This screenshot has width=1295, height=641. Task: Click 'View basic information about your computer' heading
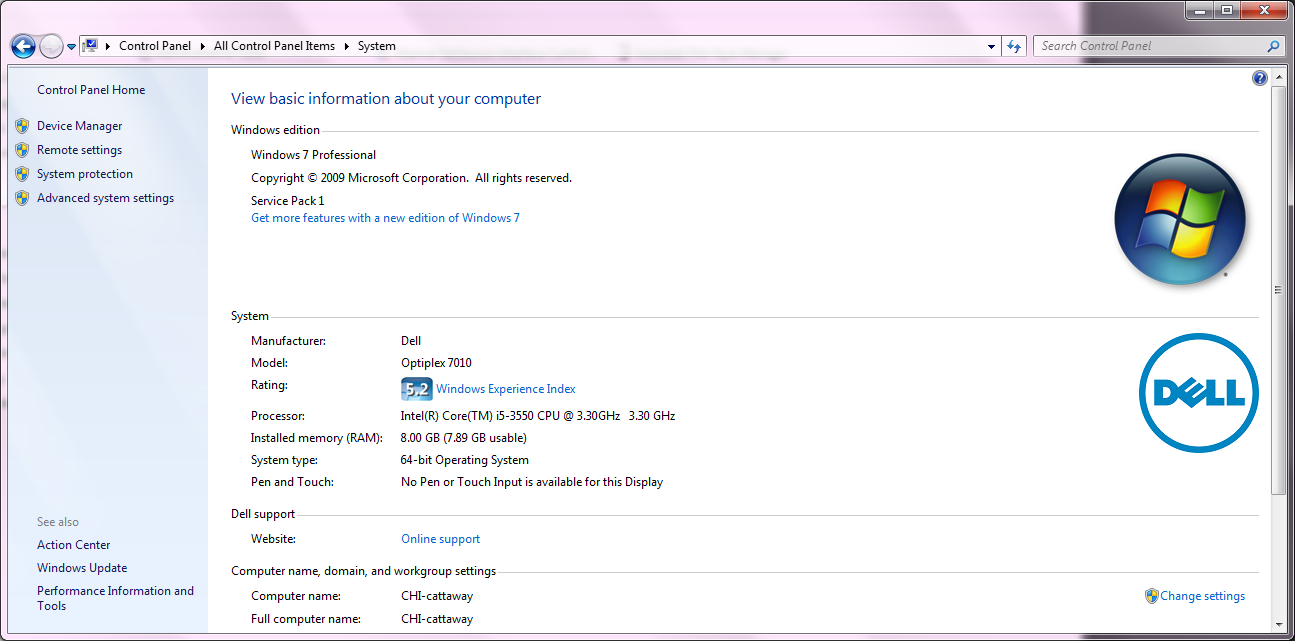386,99
